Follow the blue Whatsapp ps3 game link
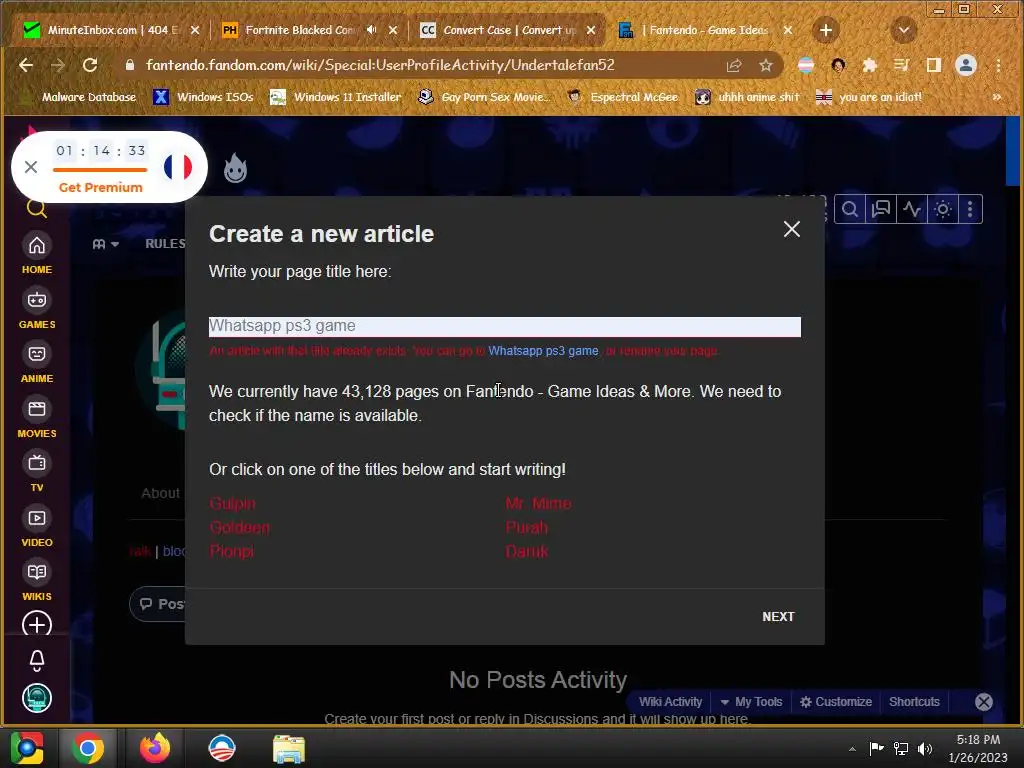The height and width of the screenshot is (768, 1024). click(x=543, y=351)
